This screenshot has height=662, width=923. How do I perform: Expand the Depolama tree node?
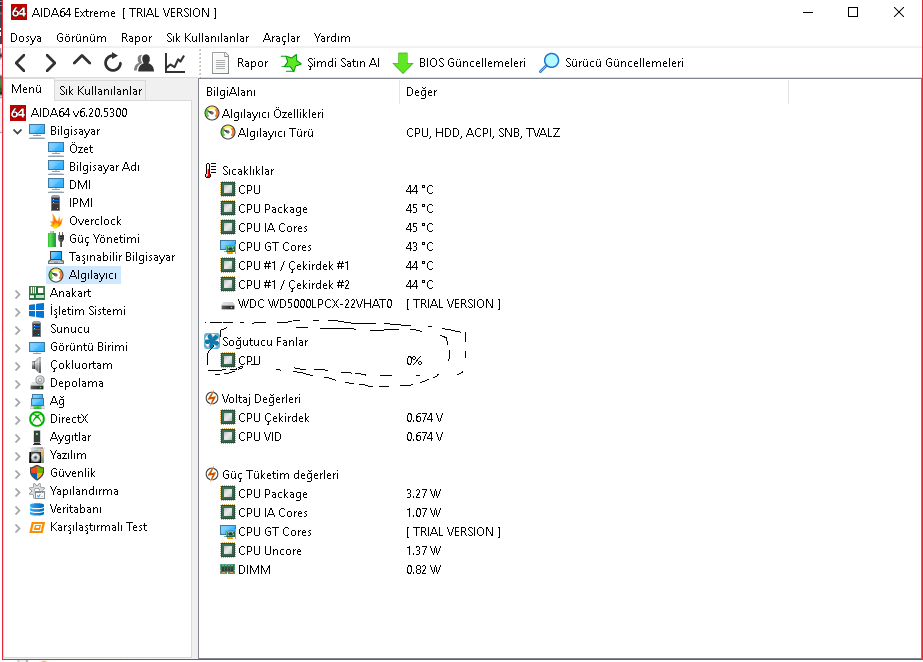[x=18, y=384]
